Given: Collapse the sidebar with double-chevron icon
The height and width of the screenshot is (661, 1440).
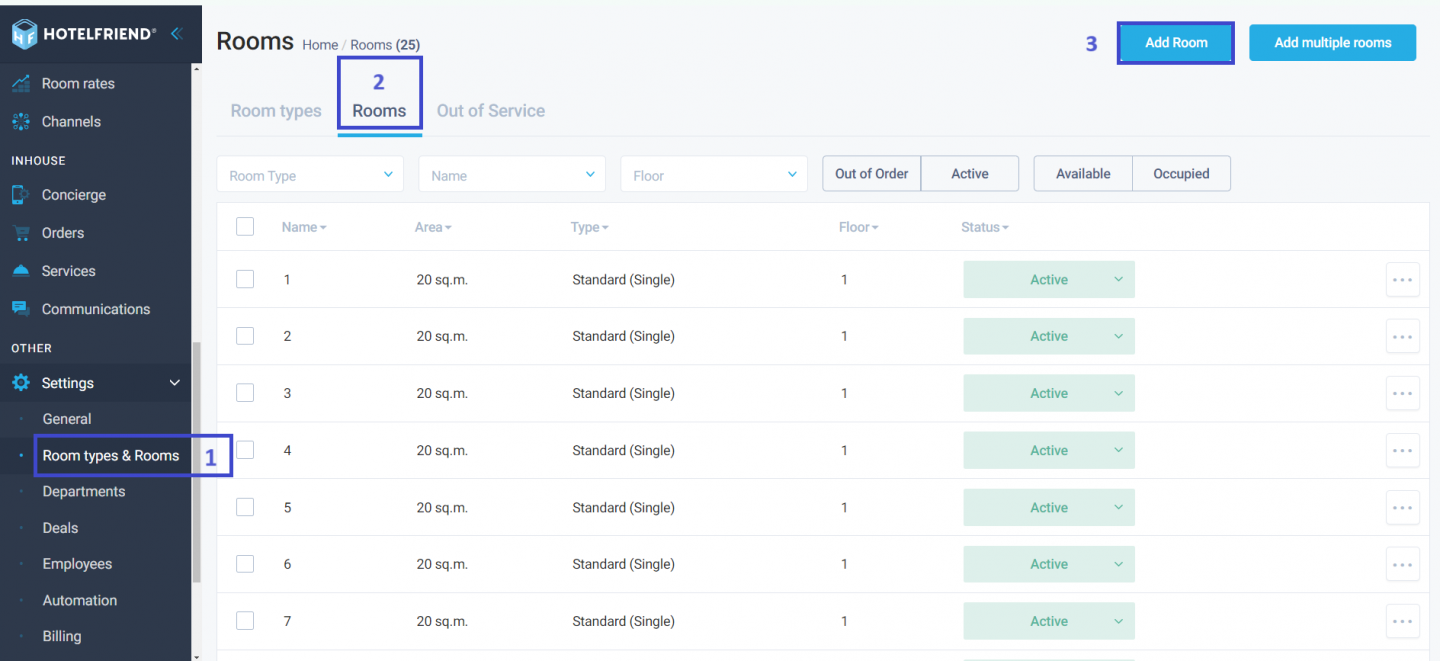Looking at the screenshot, I should pyautogui.click(x=177, y=34).
